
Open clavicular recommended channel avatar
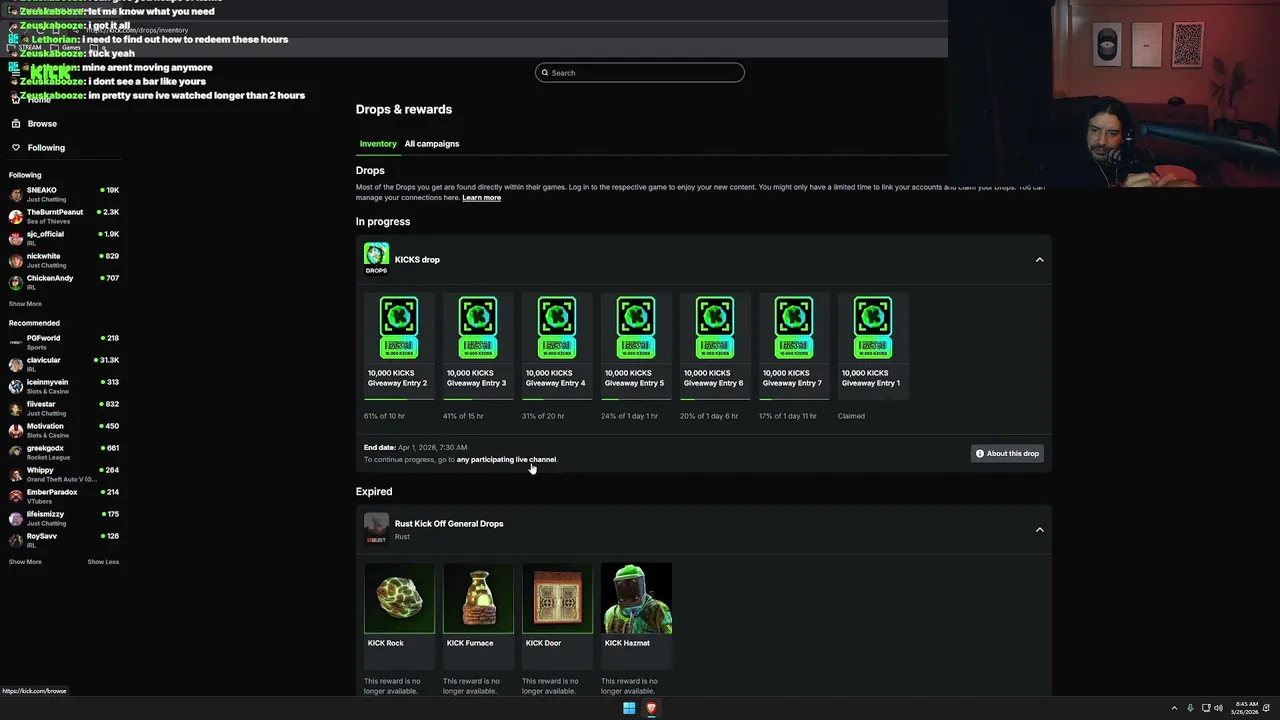(16, 364)
